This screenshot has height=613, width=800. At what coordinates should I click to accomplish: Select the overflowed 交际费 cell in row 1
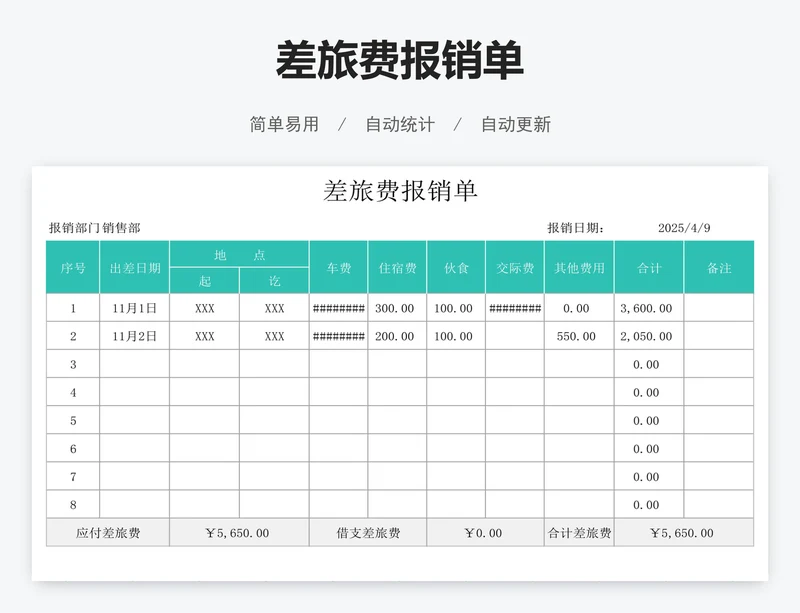[515, 308]
